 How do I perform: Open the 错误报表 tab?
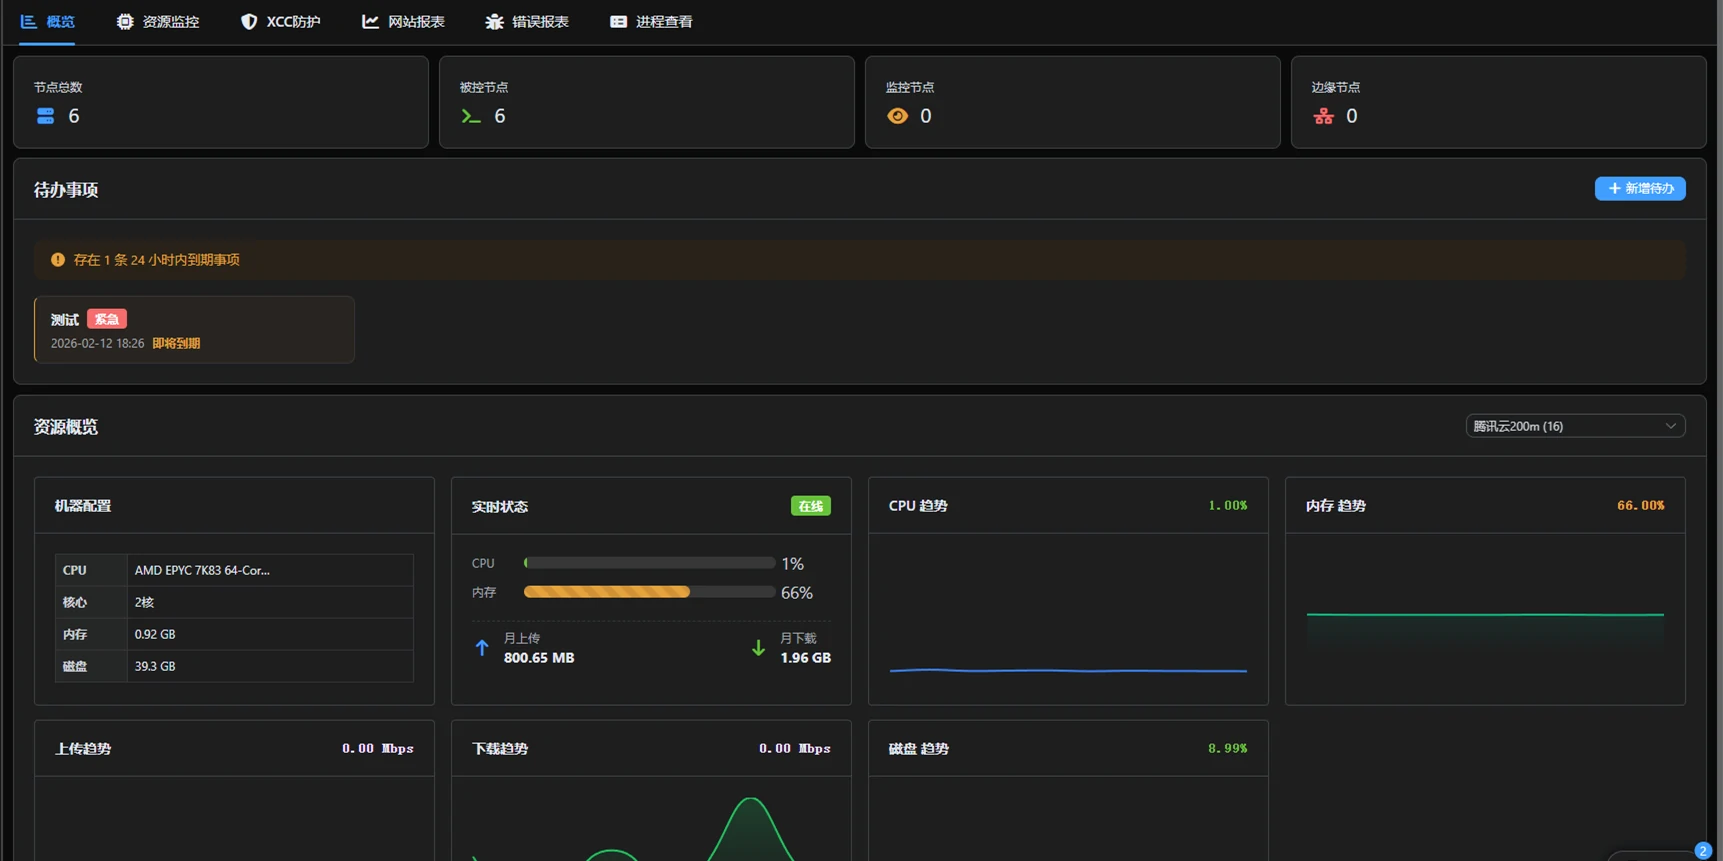coord(527,22)
